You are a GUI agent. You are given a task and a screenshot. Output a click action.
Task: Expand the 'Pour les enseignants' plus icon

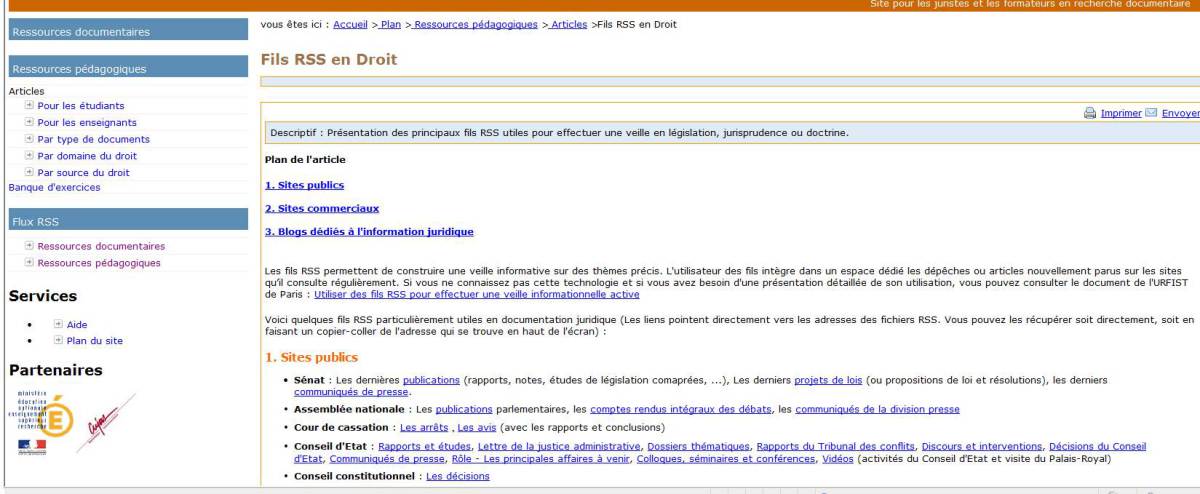pos(29,122)
